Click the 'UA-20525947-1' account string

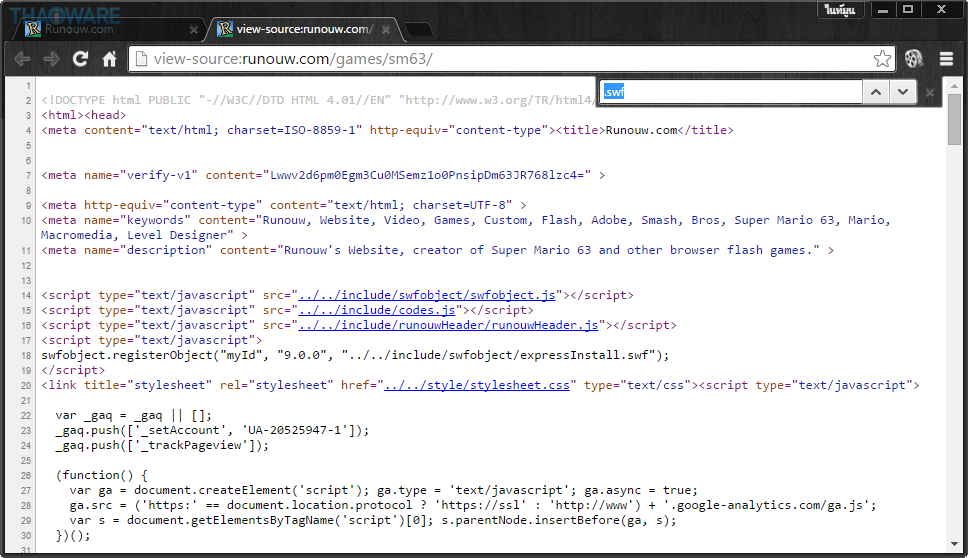296,430
